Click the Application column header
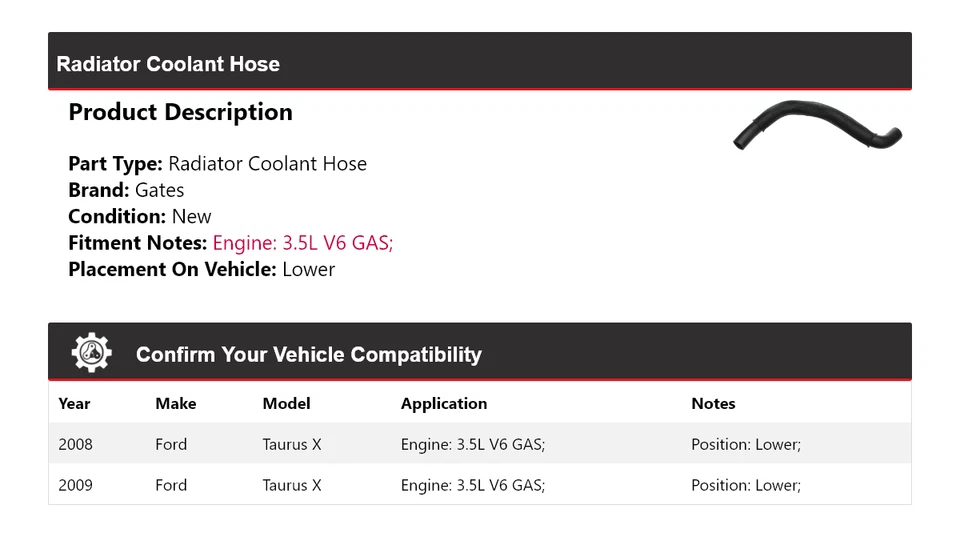The width and height of the screenshot is (960, 537). click(x=444, y=404)
